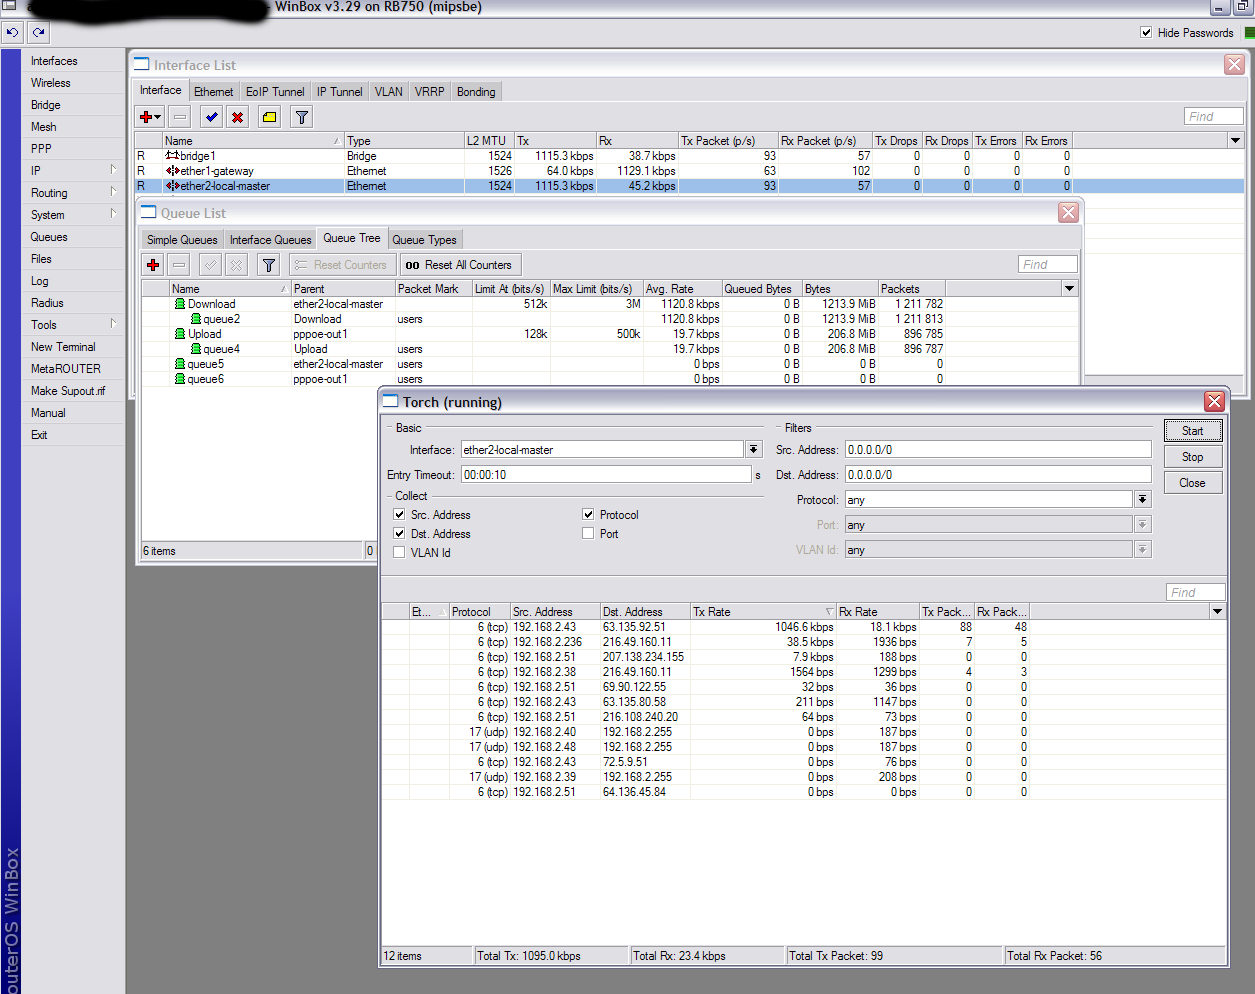The height and width of the screenshot is (994, 1255).
Task: Open the Protocol filter dropdown in Torch
Action: click(1142, 500)
